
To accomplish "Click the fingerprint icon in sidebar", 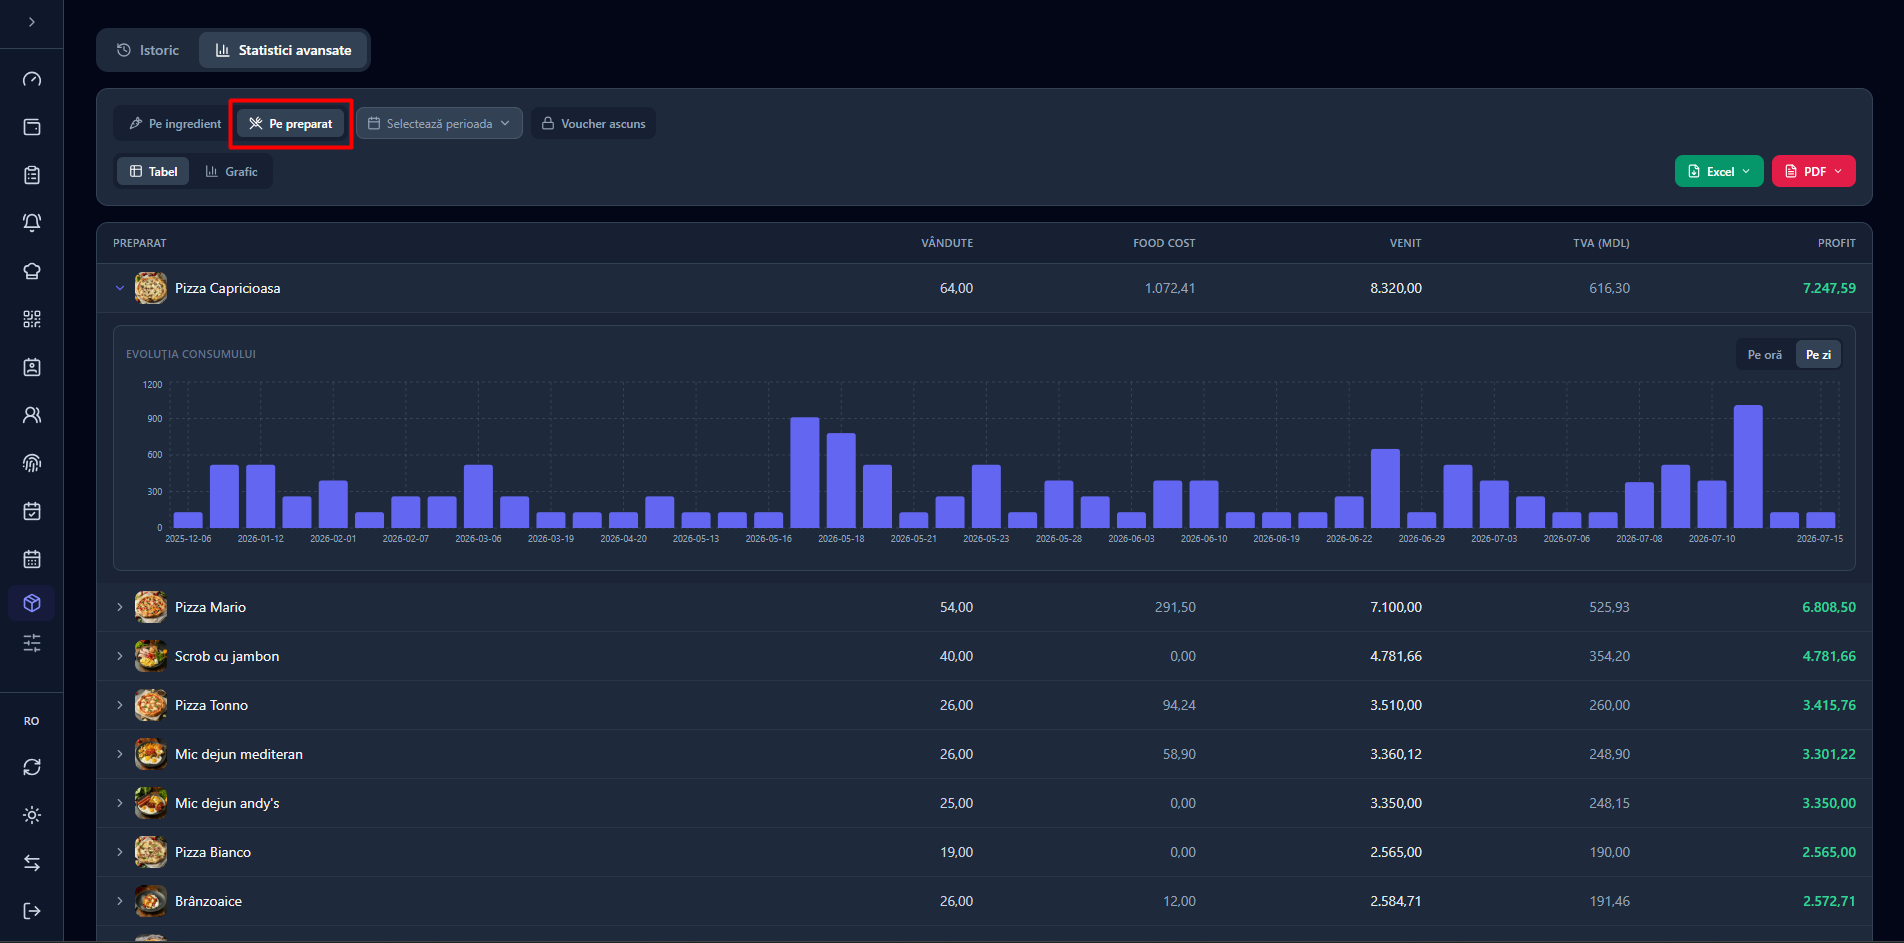I will coord(32,463).
